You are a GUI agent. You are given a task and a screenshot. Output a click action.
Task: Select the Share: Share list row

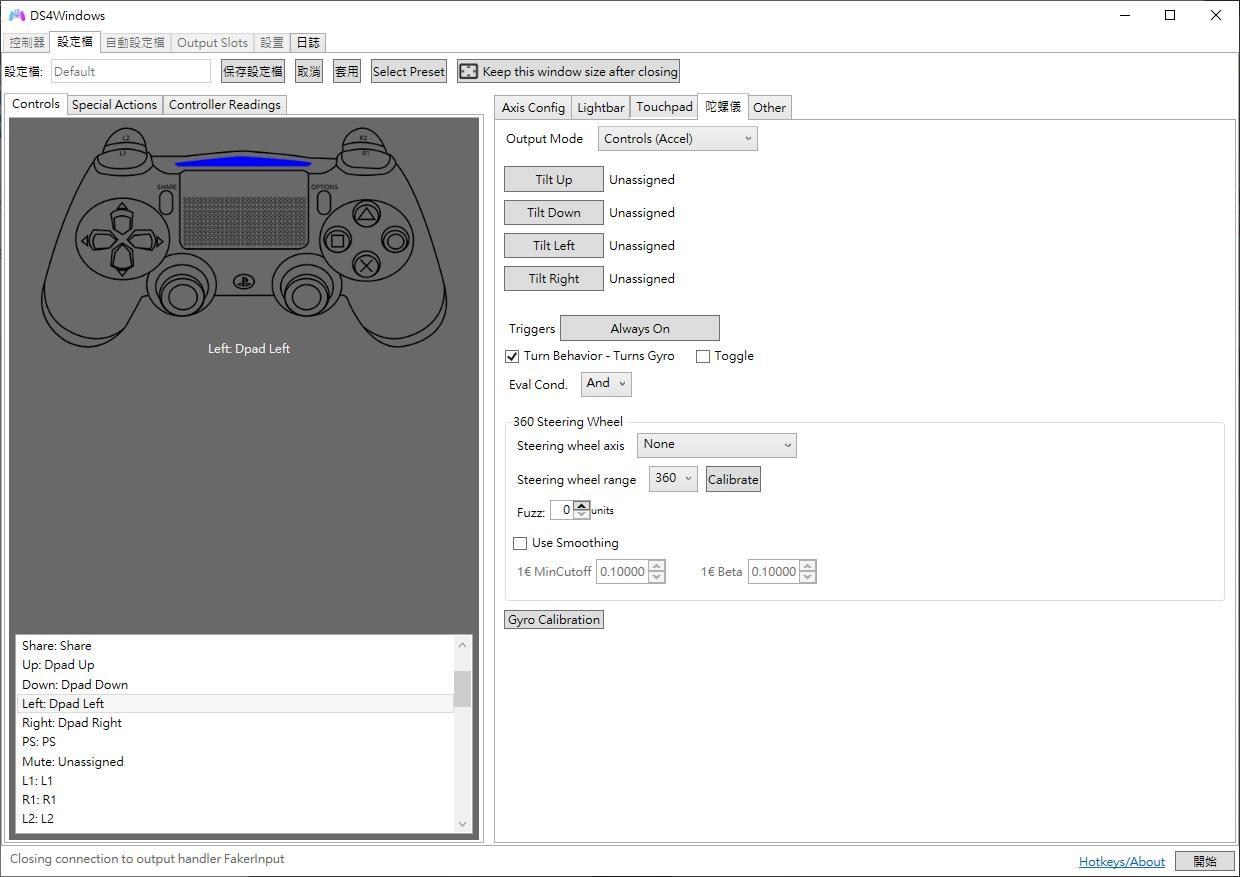point(237,646)
